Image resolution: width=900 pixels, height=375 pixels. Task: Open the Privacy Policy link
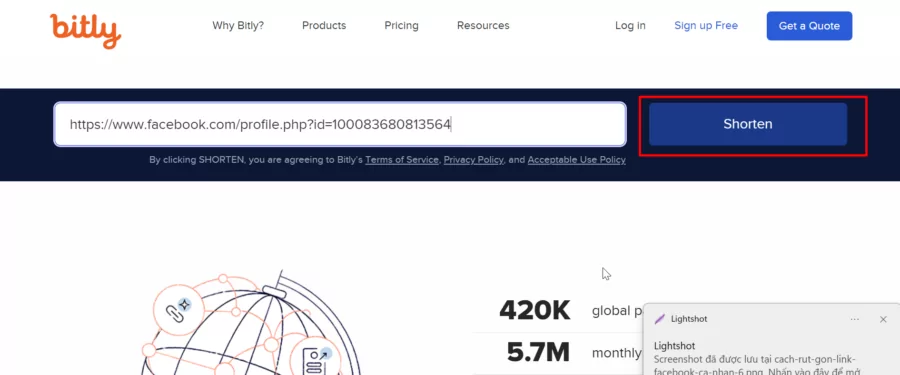[474, 160]
